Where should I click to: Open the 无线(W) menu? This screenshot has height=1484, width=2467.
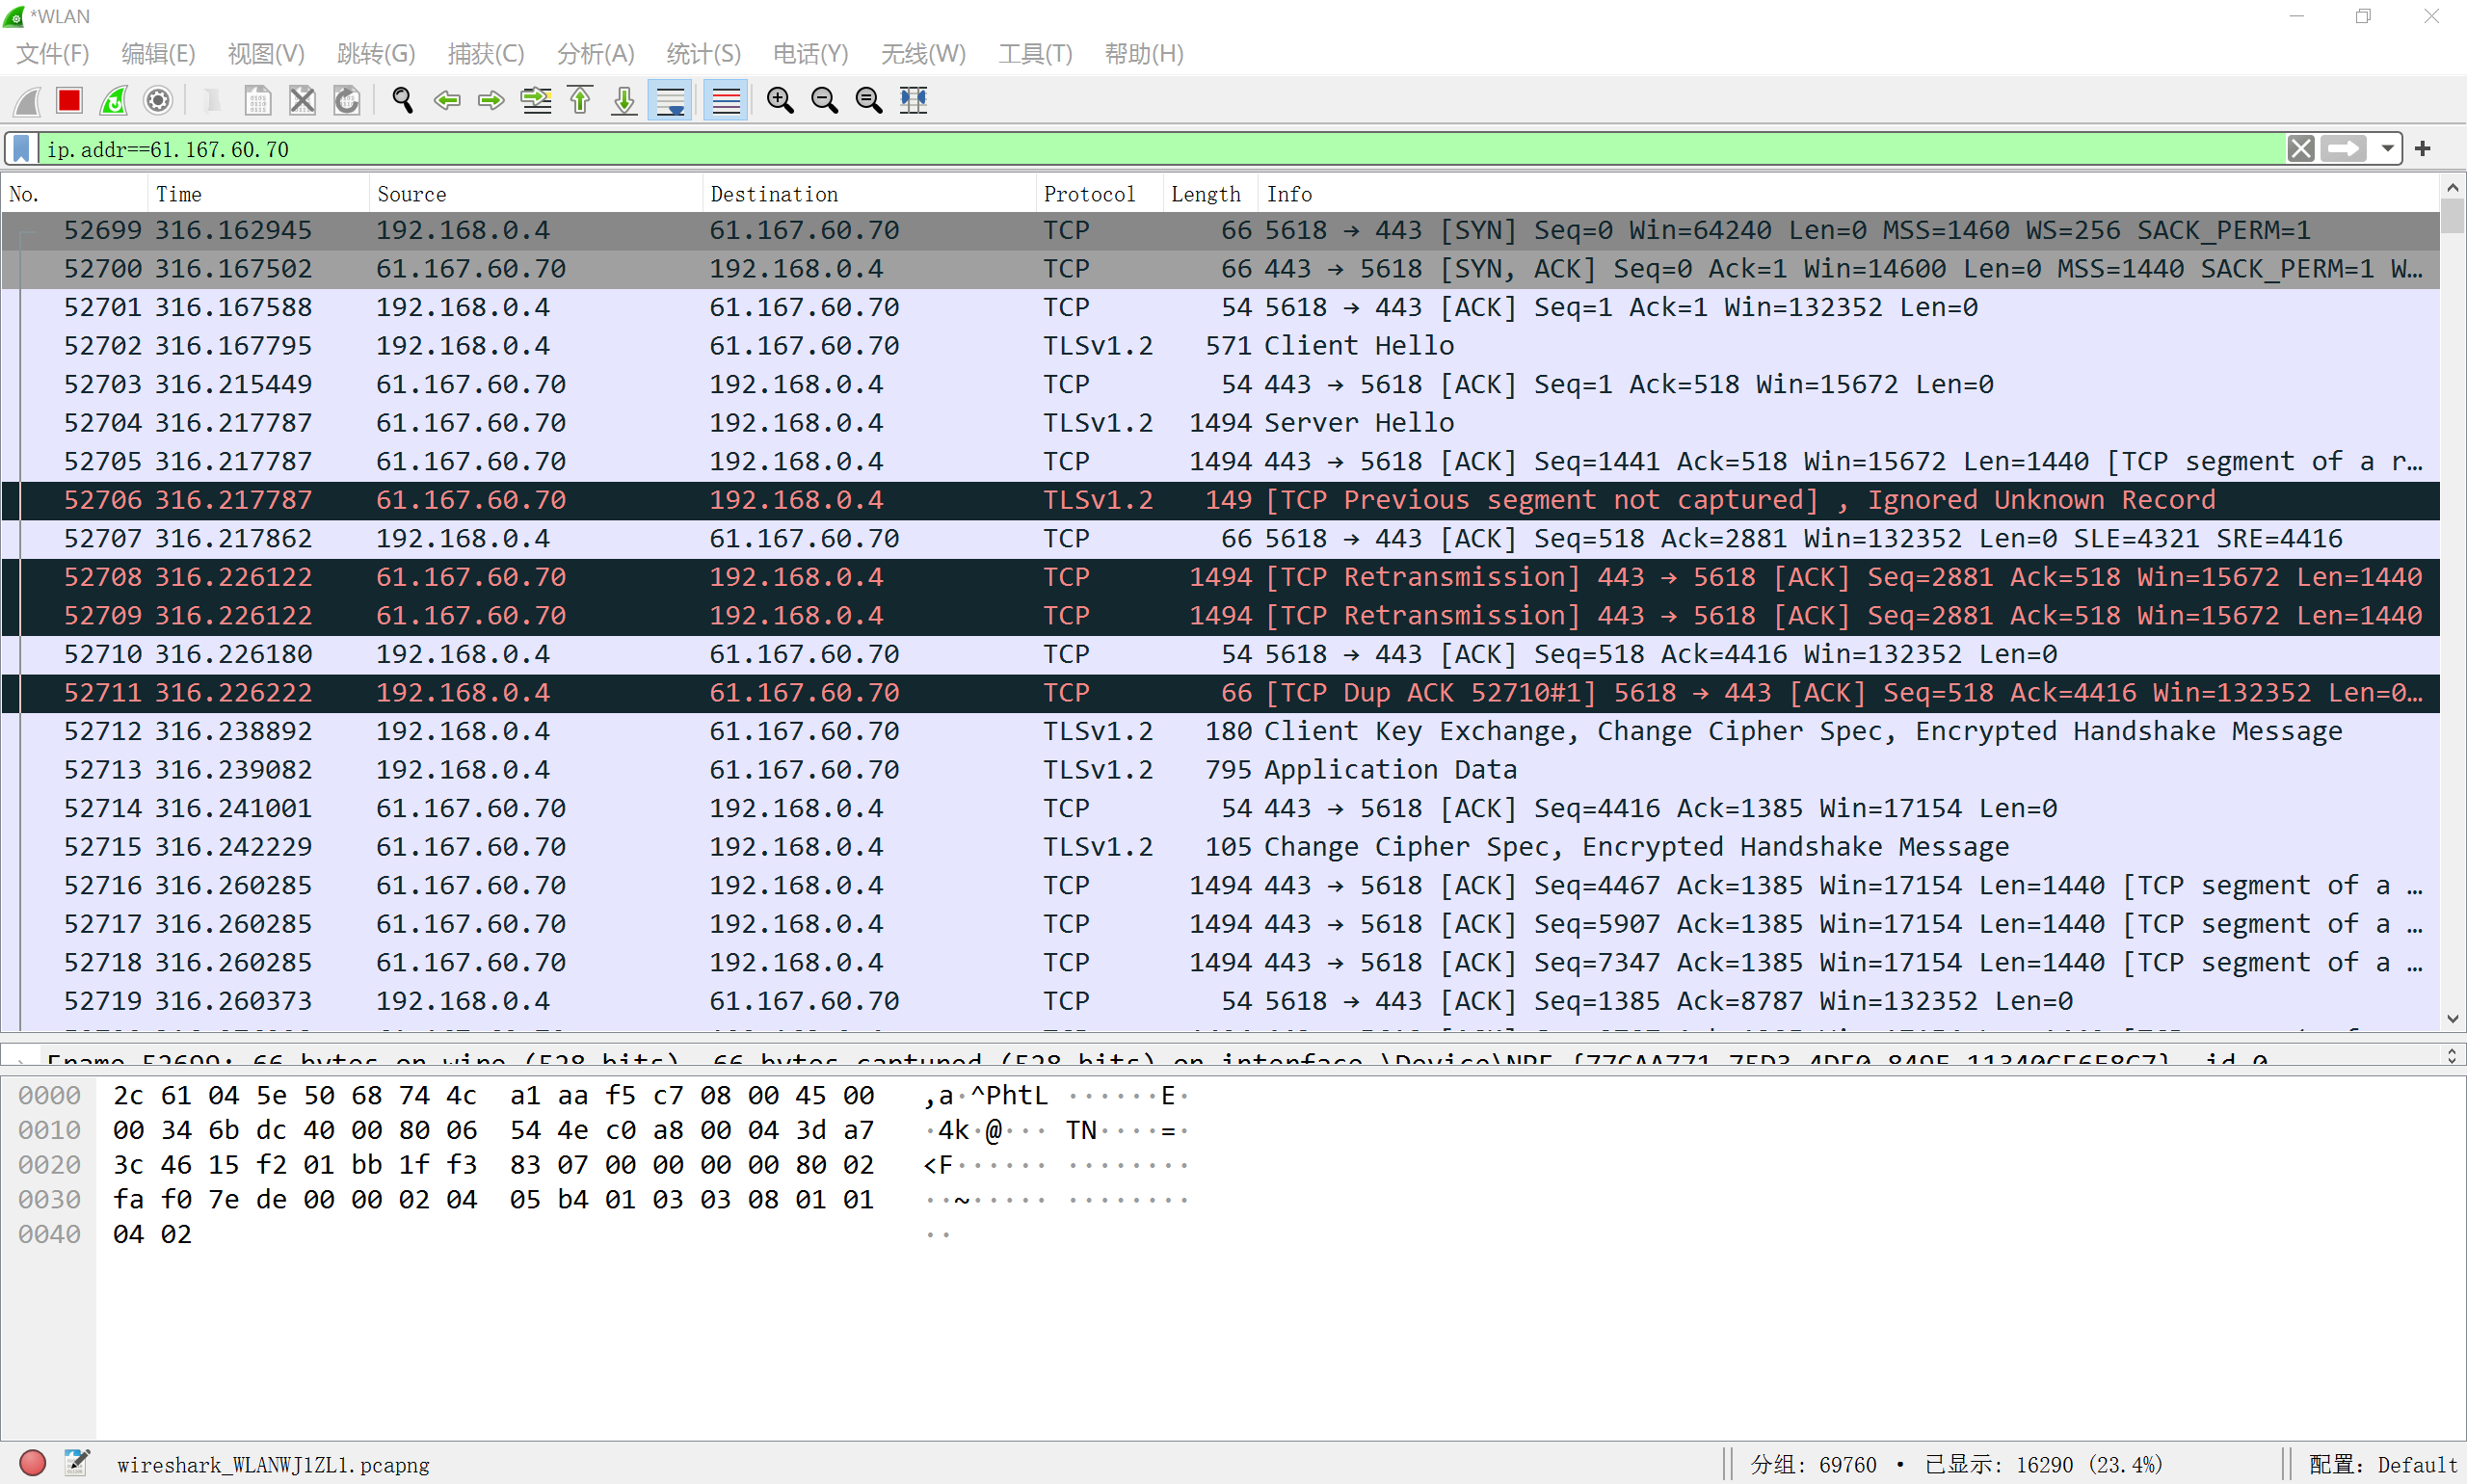pyautogui.click(x=923, y=53)
